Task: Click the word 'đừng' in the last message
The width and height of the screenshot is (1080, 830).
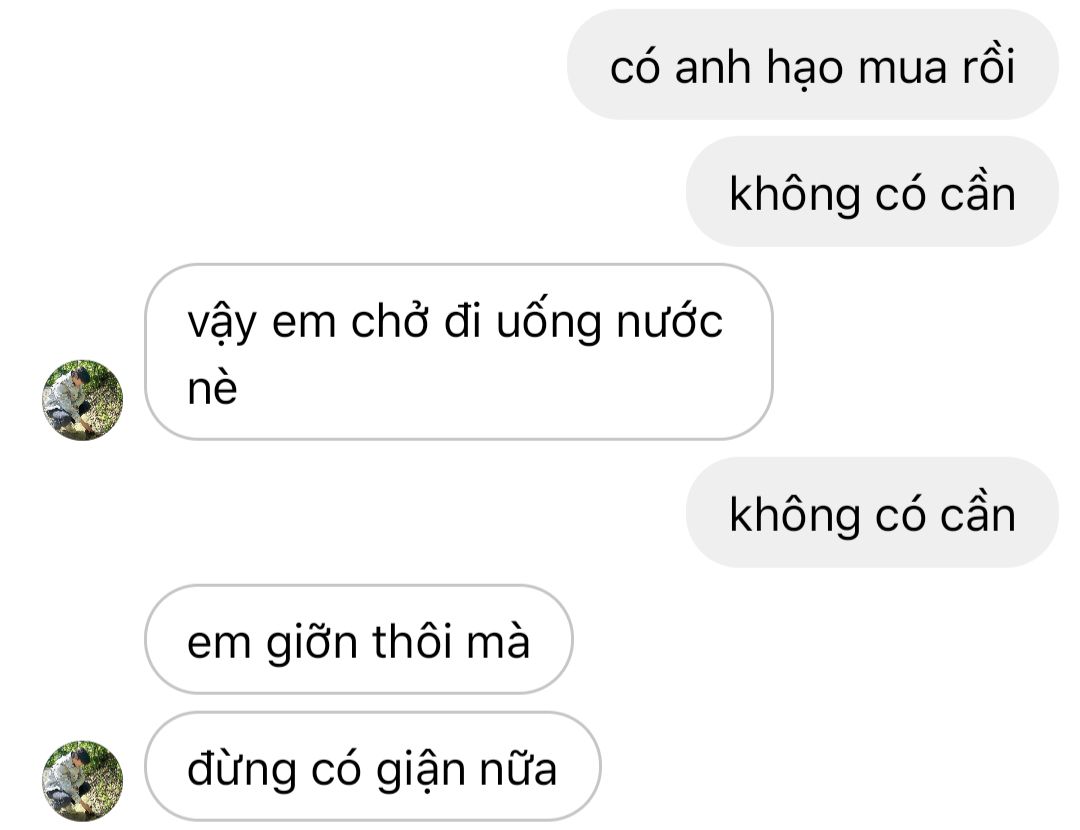Action: click(242, 770)
